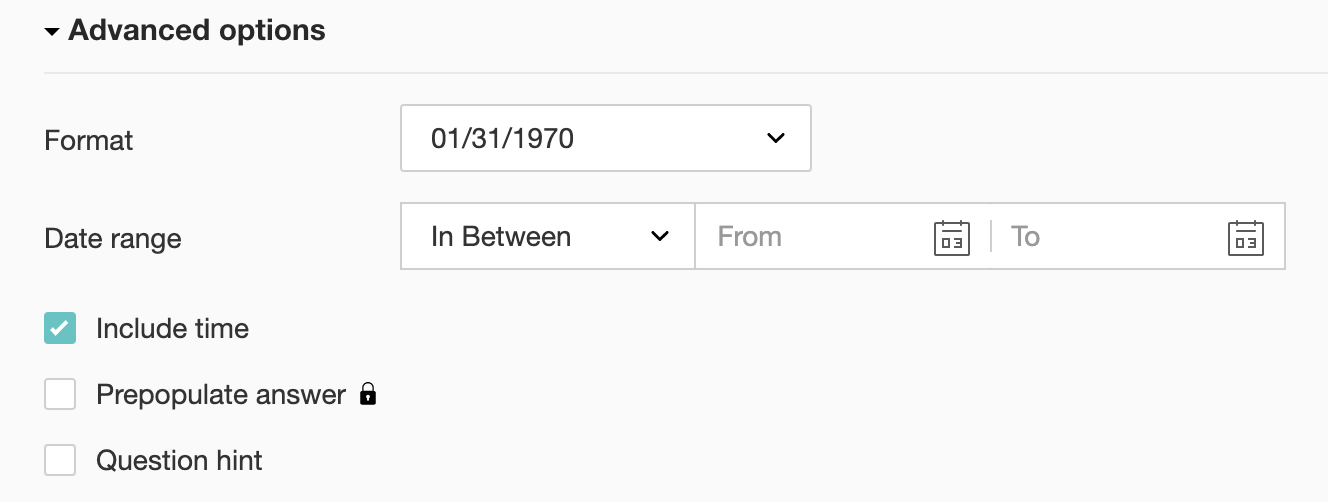Focus the From date input field

[x=815, y=237]
